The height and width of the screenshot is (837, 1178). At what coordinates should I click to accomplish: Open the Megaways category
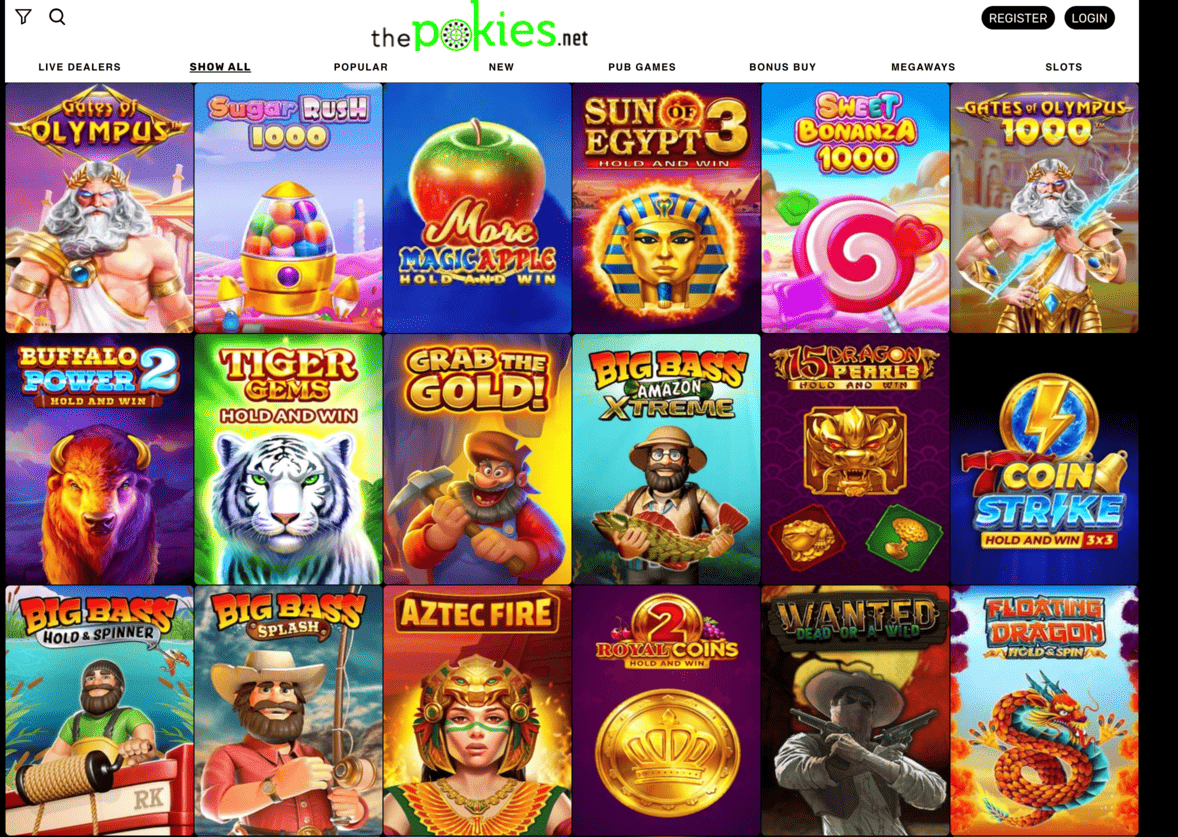923,67
